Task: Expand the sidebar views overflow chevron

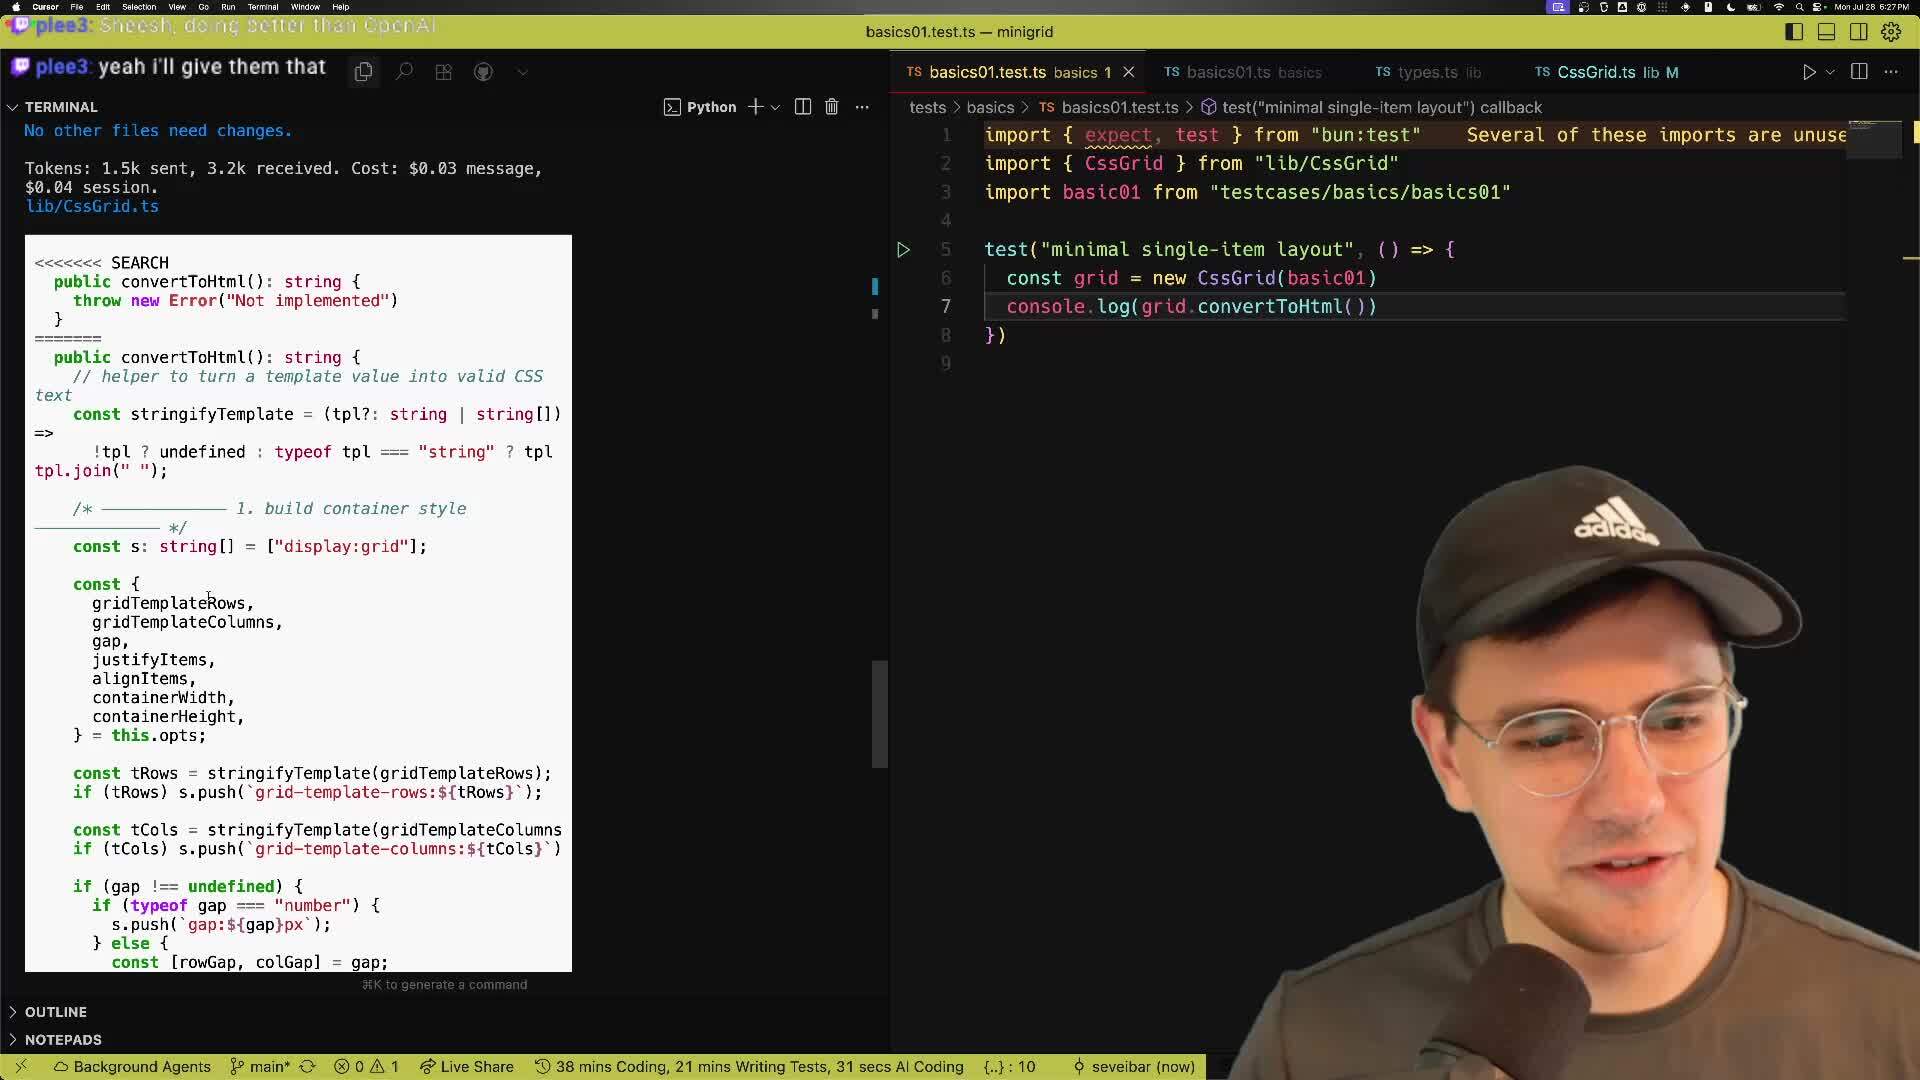Action: 522,72
